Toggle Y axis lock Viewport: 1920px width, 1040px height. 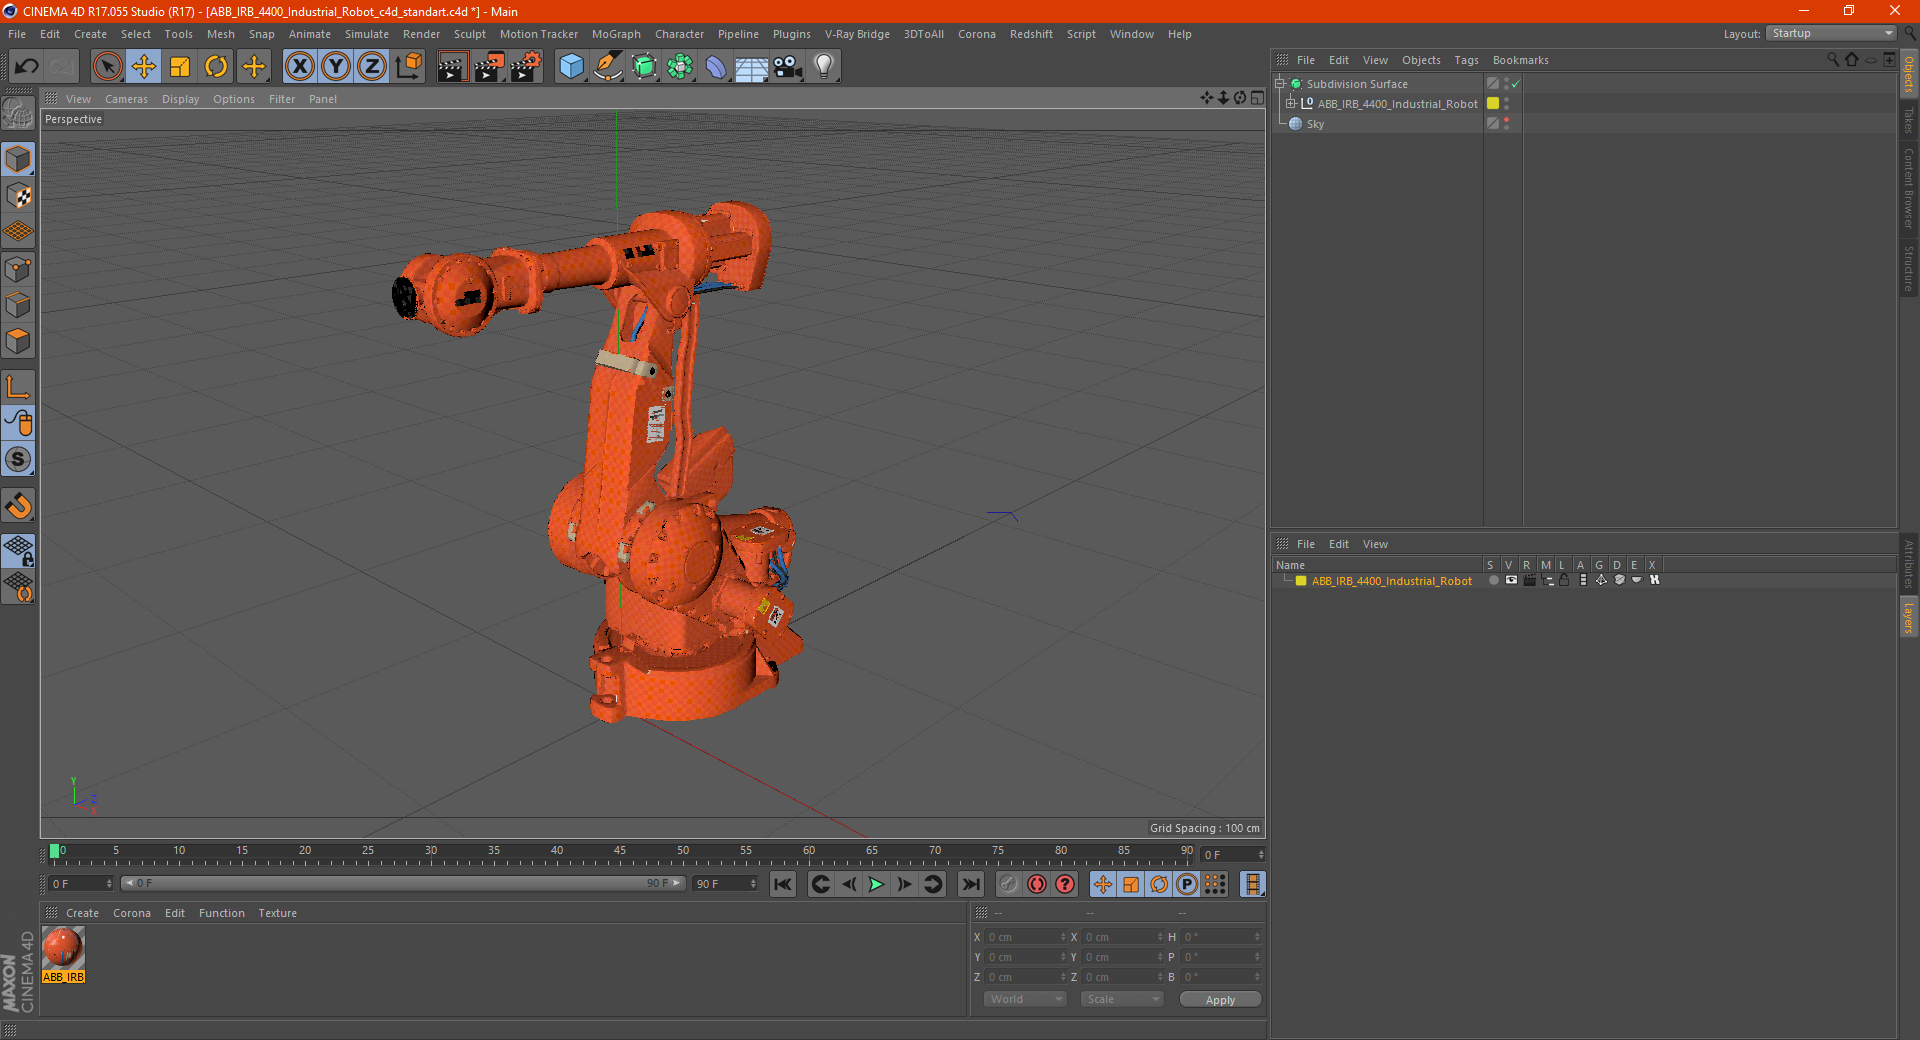336,67
